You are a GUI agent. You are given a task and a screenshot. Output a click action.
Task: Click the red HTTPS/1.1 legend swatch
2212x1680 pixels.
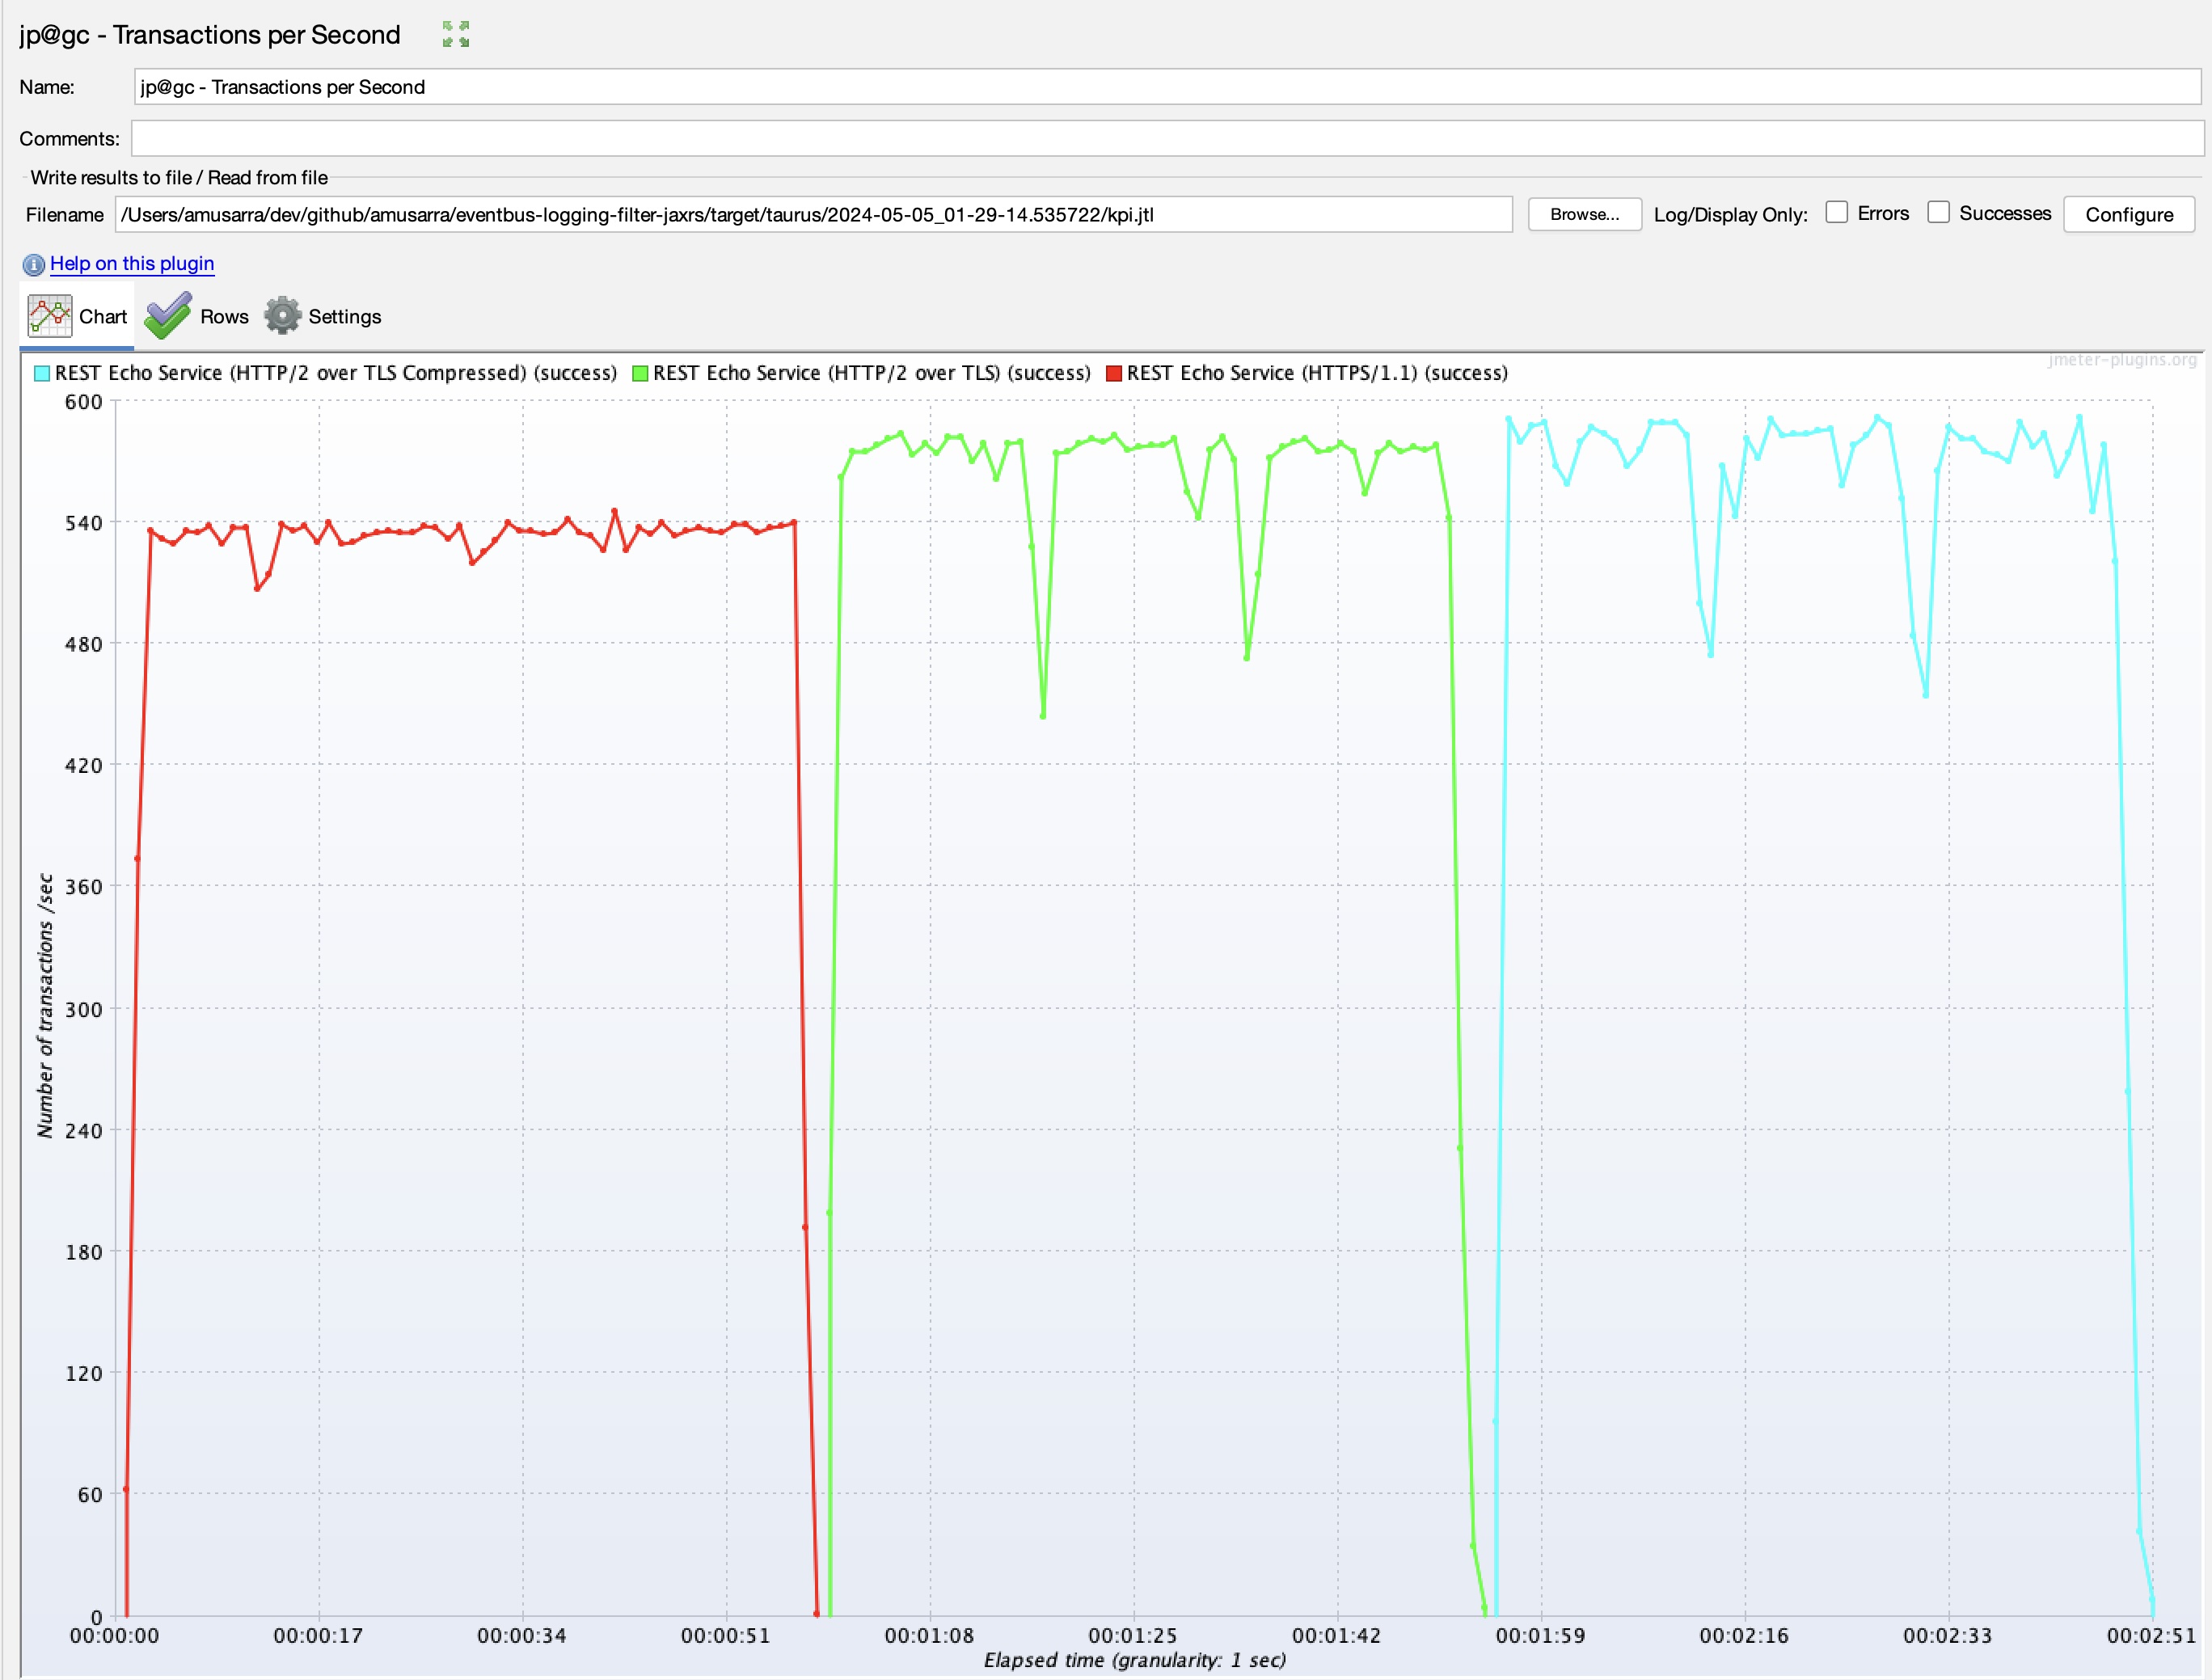1114,374
